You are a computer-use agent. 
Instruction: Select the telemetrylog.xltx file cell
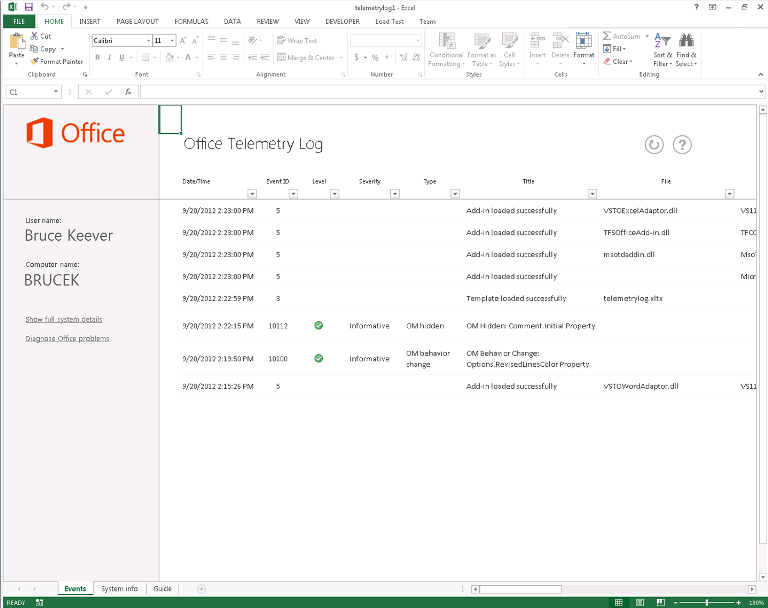633,298
